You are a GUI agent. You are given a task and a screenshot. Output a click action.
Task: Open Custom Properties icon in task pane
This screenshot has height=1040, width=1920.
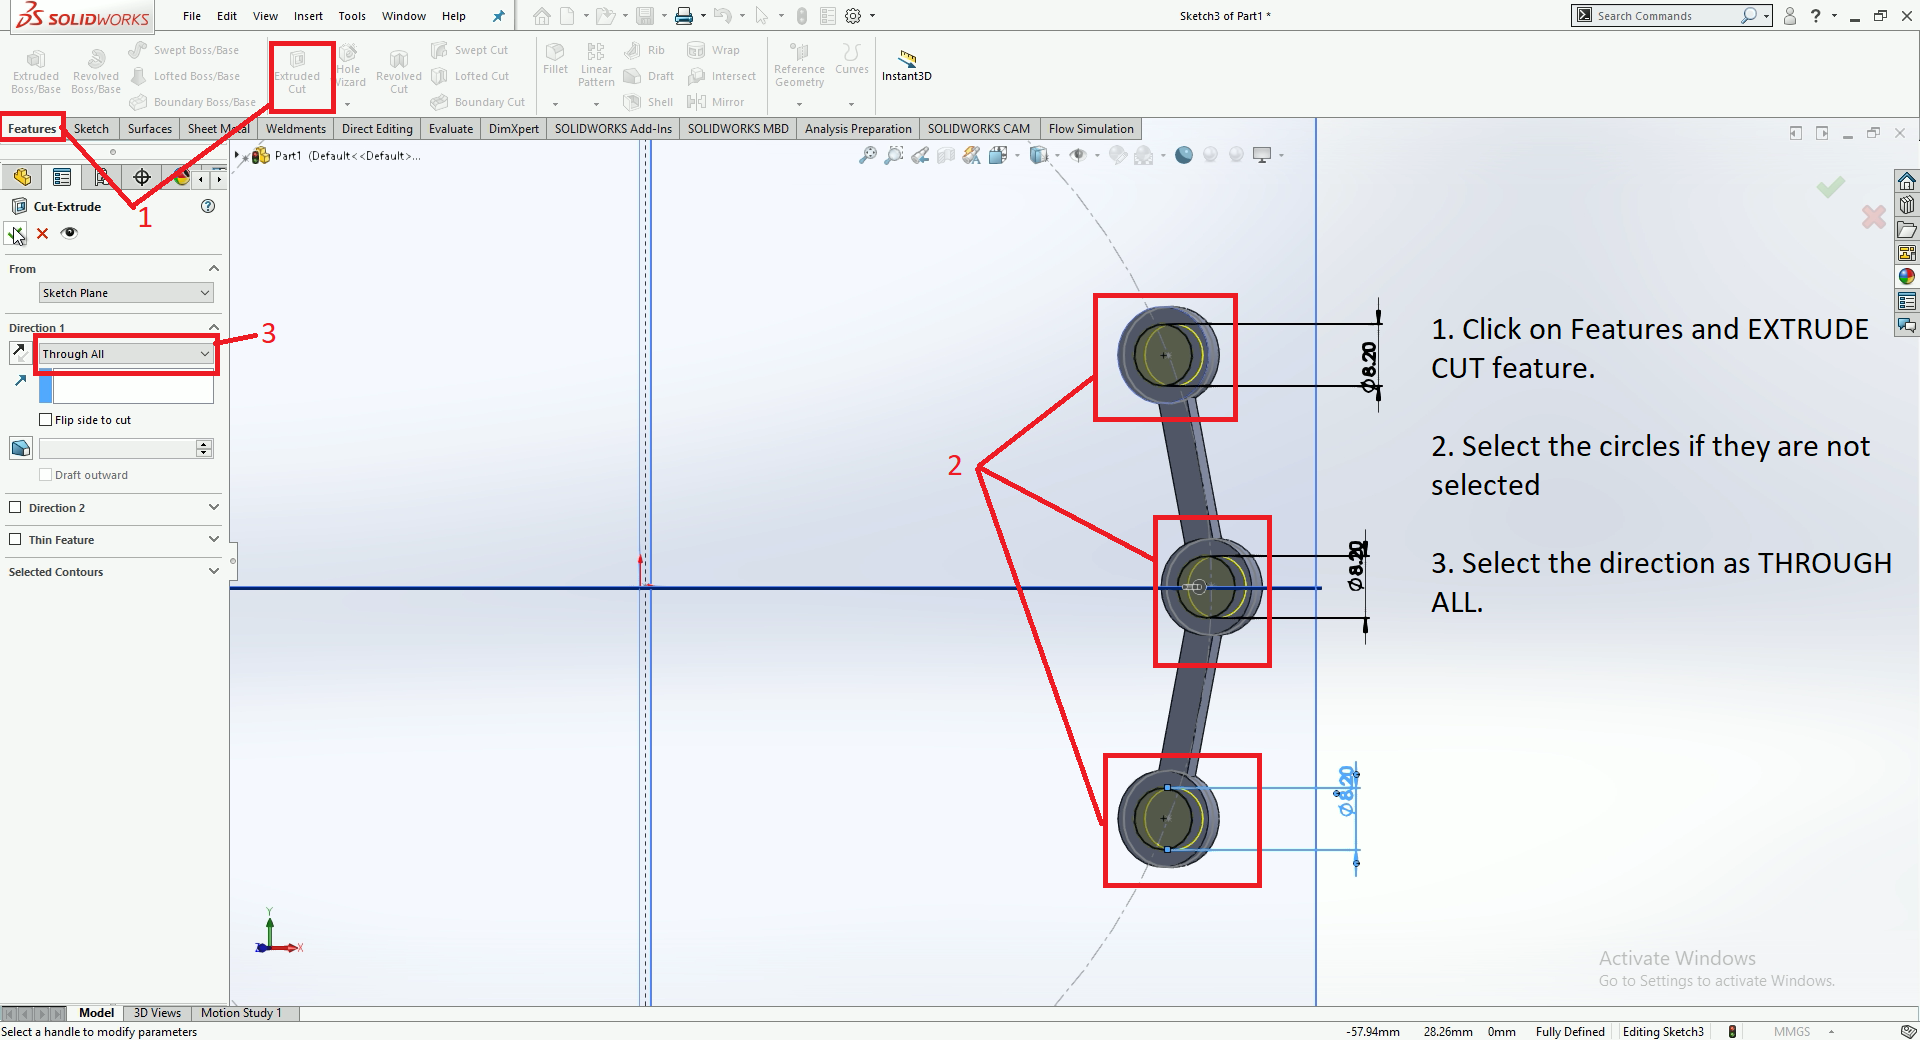coord(1907,301)
